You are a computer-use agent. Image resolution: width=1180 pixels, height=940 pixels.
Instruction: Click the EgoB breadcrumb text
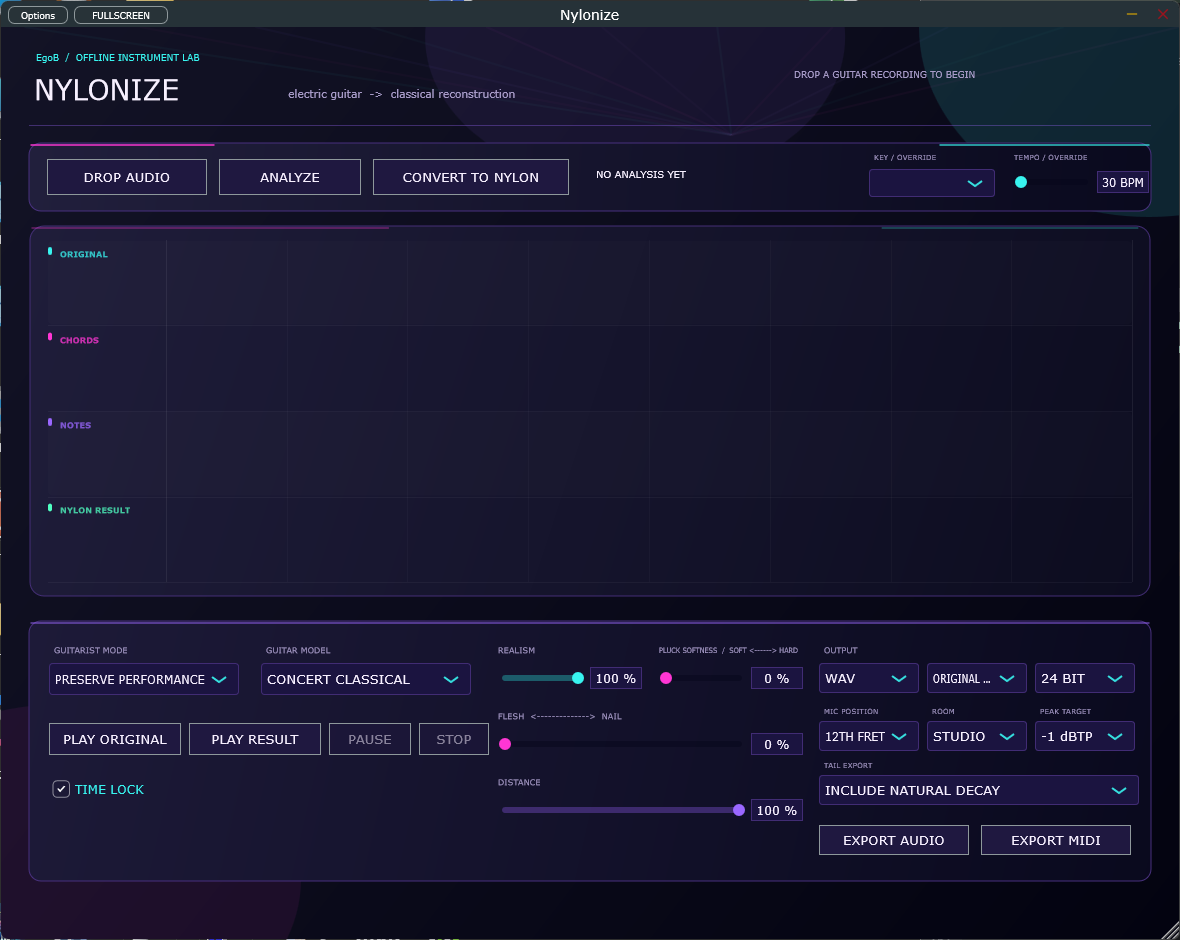47,58
